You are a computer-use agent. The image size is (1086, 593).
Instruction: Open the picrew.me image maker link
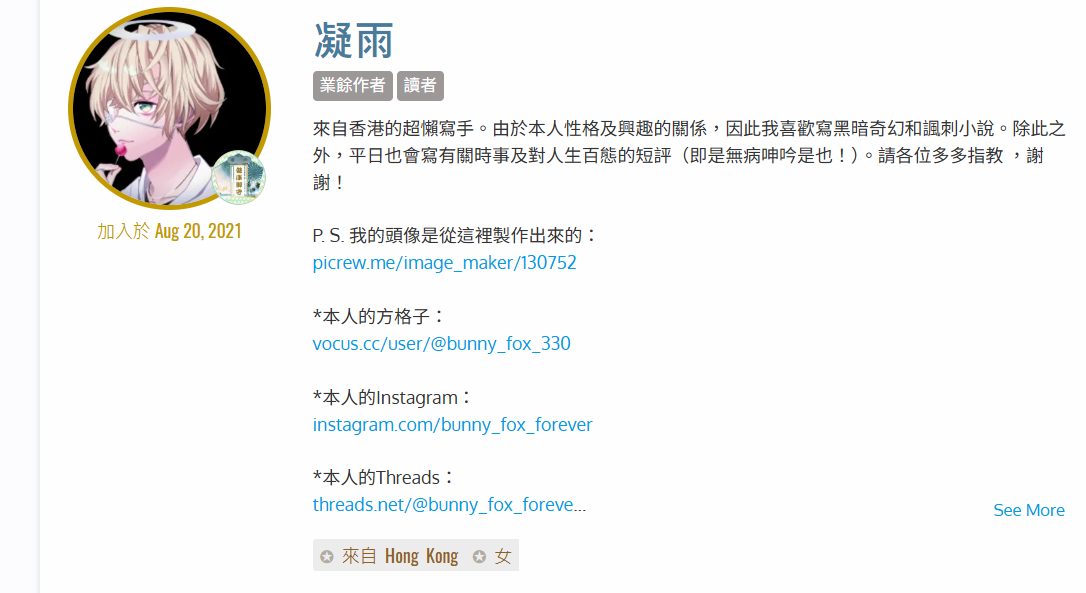point(445,263)
